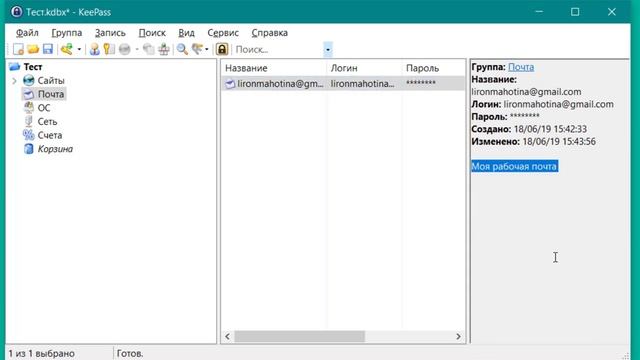Image resolution: width=640 pixels, height=360 pixels.
Task: Open the quick search dropdown arrow
Action: pyautogui.click(x=328, y=50)
